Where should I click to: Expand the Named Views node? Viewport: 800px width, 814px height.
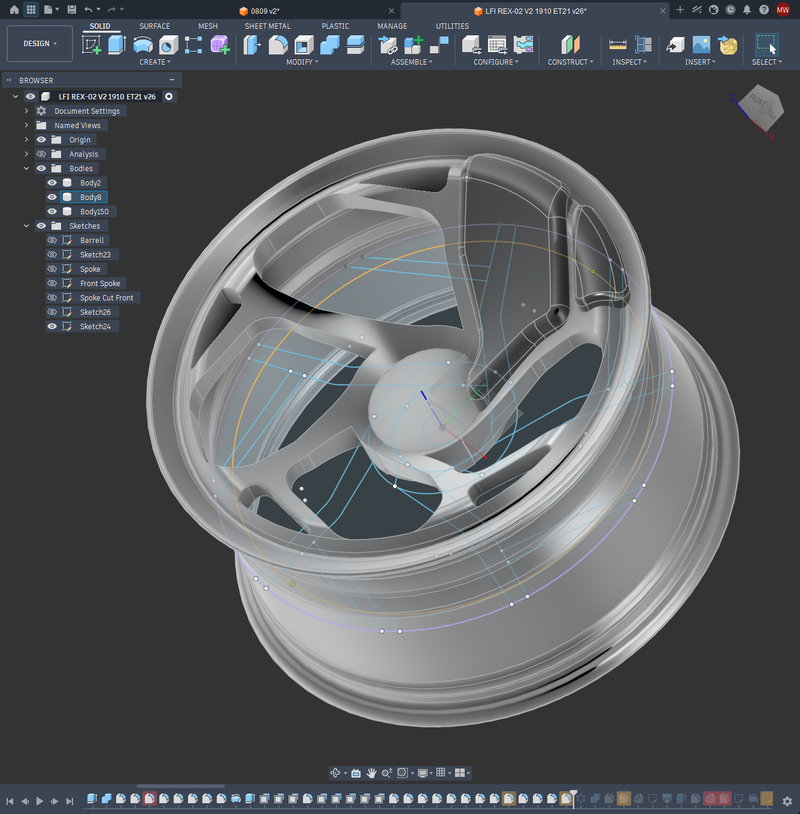(x=26, y=125)
